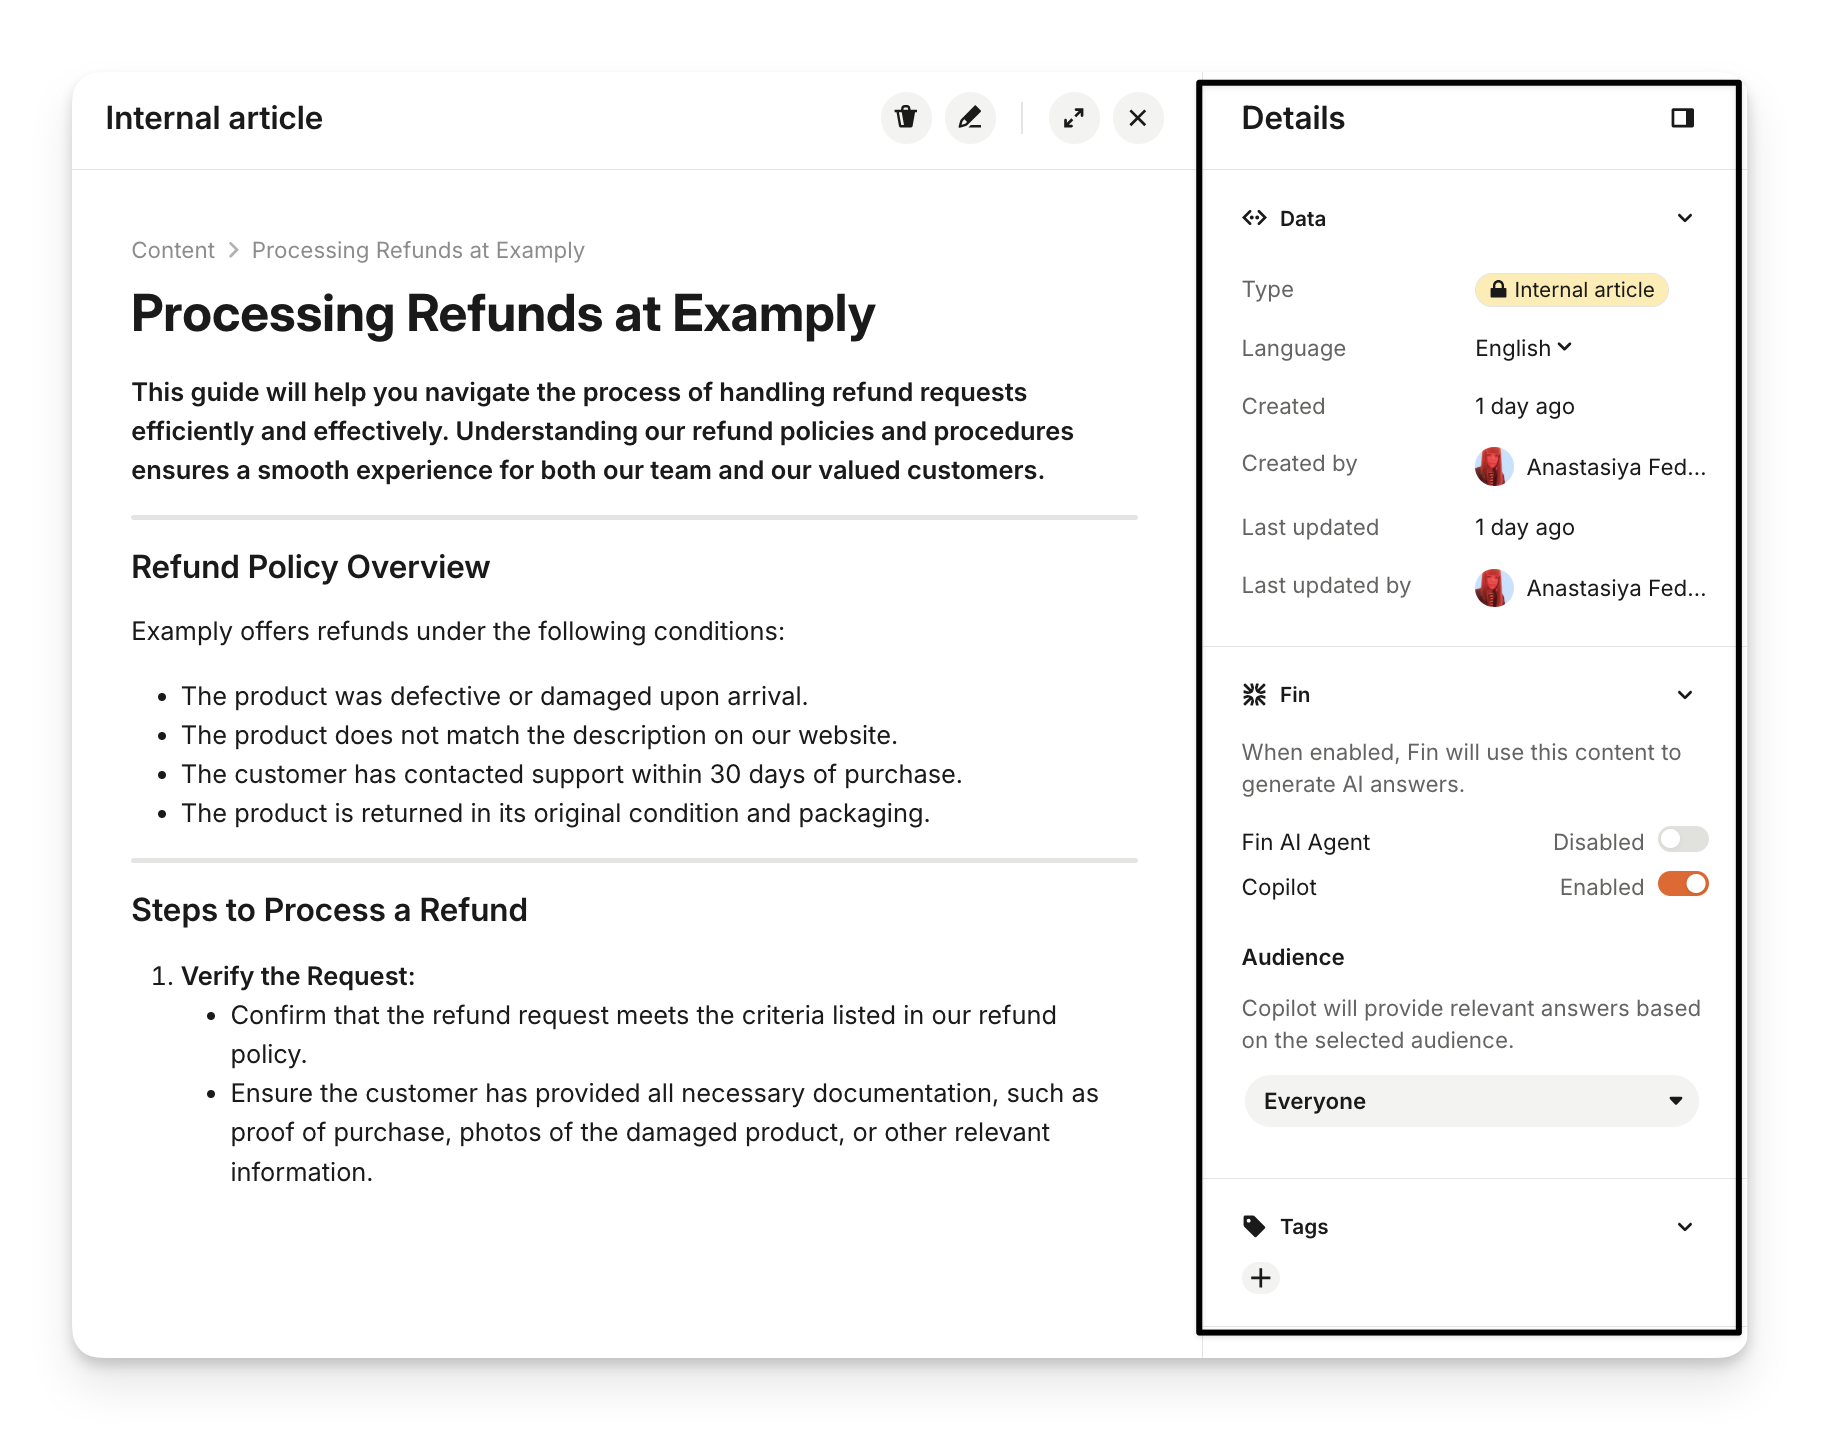
Task: Collapse the Data section chevron
Action: coord(1685,218)
